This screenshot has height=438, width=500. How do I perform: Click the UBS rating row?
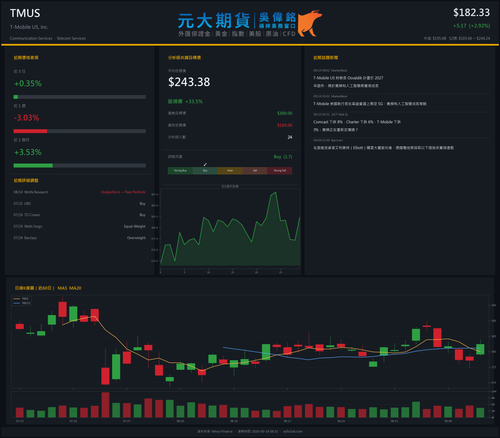(80, 204)
